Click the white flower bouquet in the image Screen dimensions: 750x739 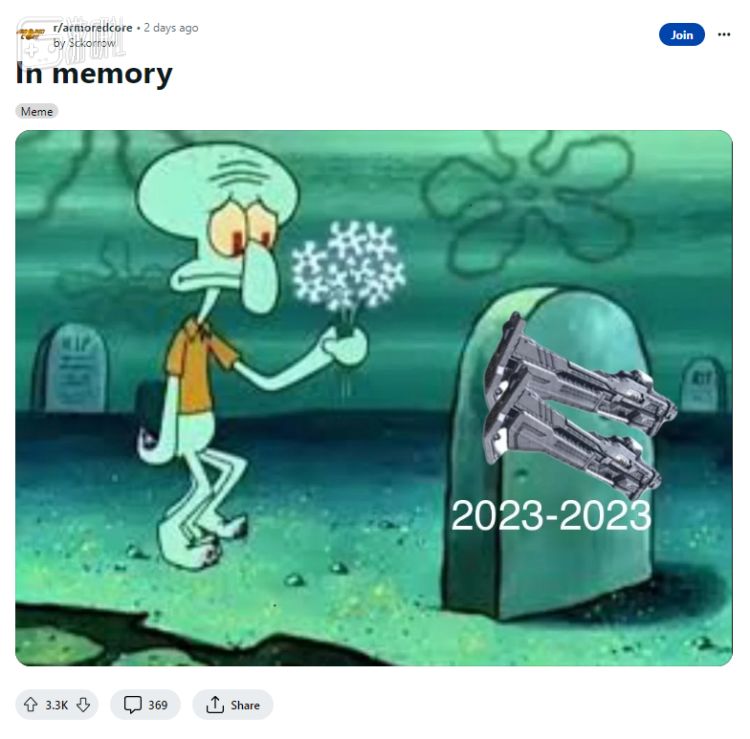point(348,268)
